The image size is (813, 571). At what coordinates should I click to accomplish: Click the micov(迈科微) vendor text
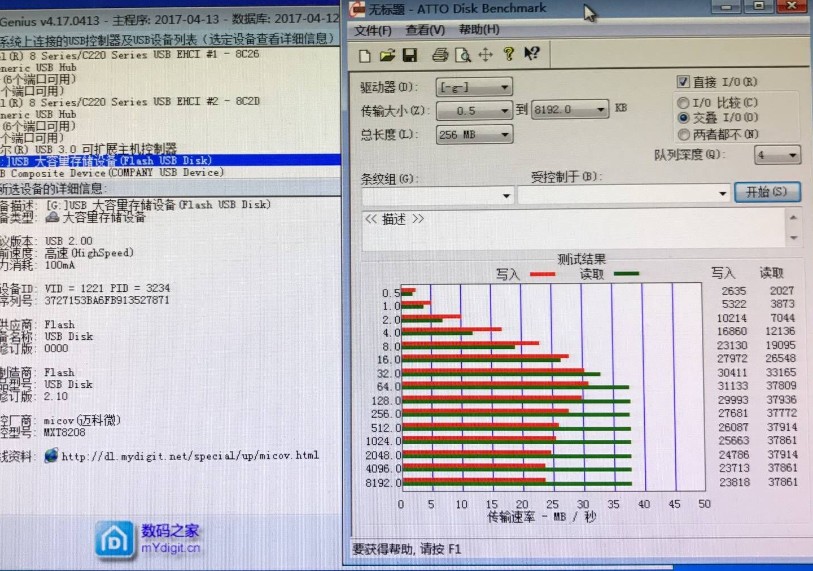[82, 420]
